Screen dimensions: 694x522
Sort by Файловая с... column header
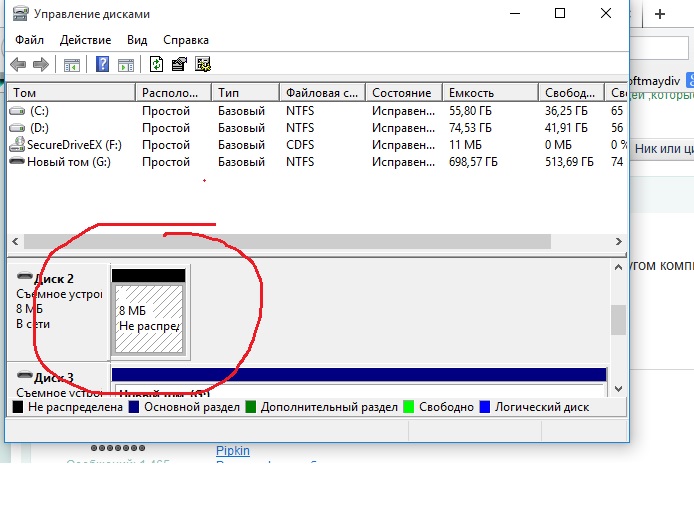[x=322, y=93]
